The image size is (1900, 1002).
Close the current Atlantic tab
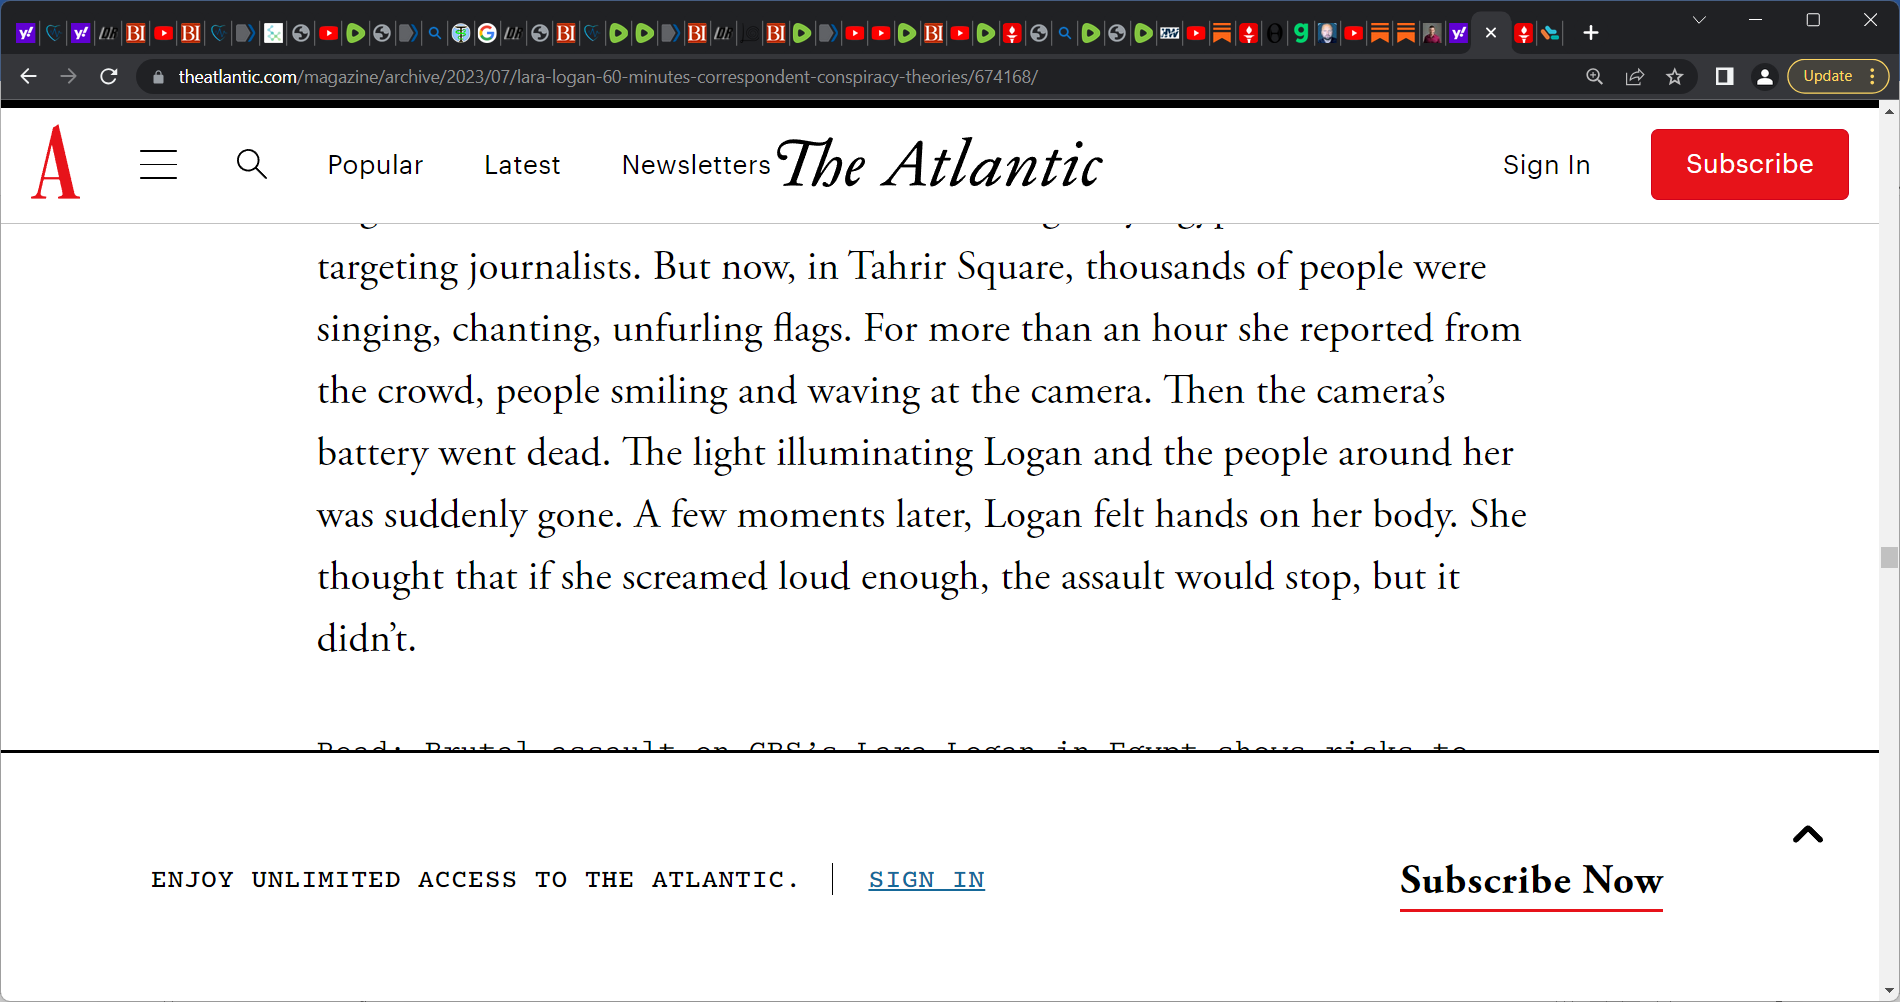tap(1491, 33)
